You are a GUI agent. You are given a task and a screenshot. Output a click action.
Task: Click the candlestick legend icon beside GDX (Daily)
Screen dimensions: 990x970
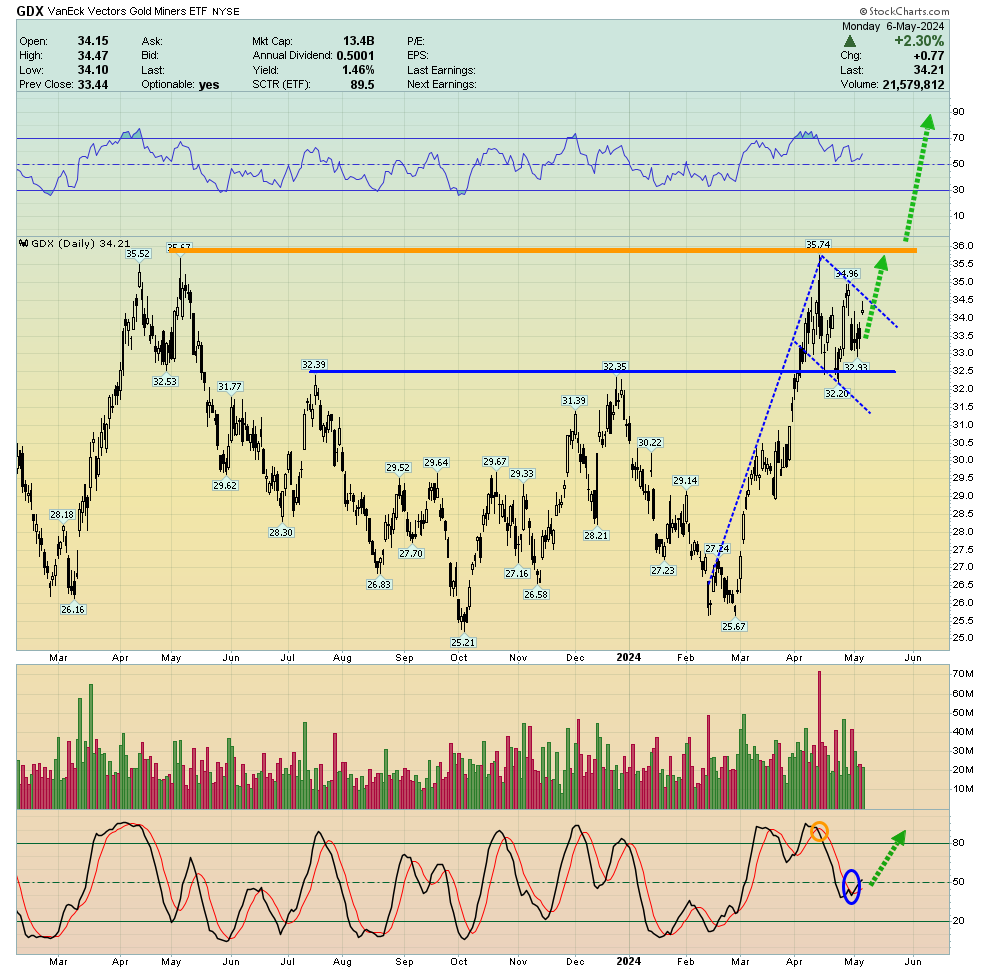(x=24, y=243)
